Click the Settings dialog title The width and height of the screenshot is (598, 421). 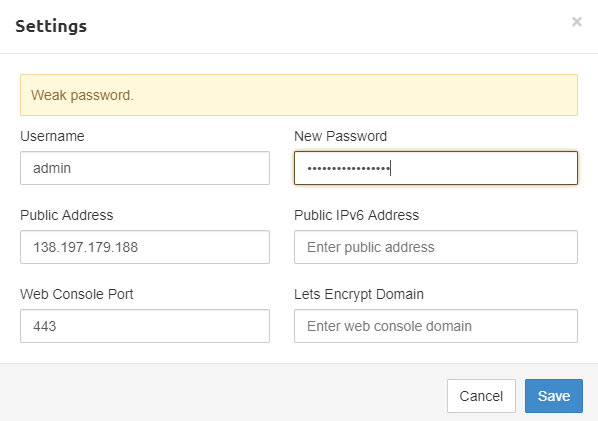[51, 26]
